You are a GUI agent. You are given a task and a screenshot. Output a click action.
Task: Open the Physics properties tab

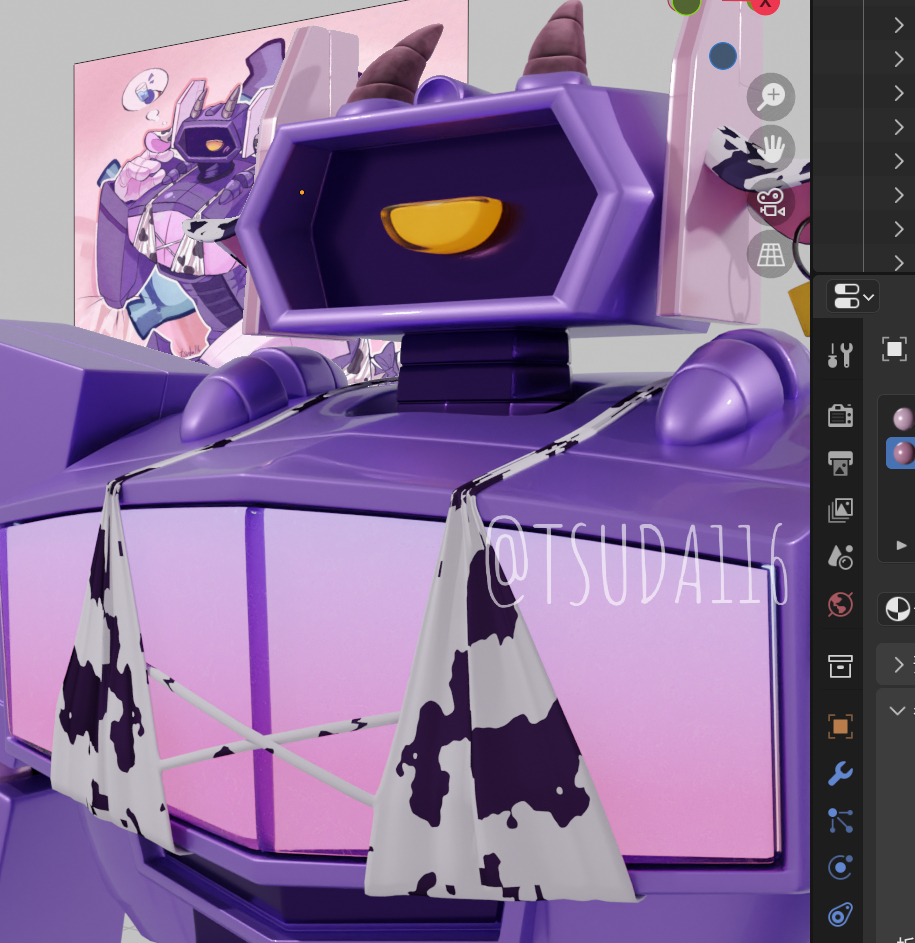point(840,868)
